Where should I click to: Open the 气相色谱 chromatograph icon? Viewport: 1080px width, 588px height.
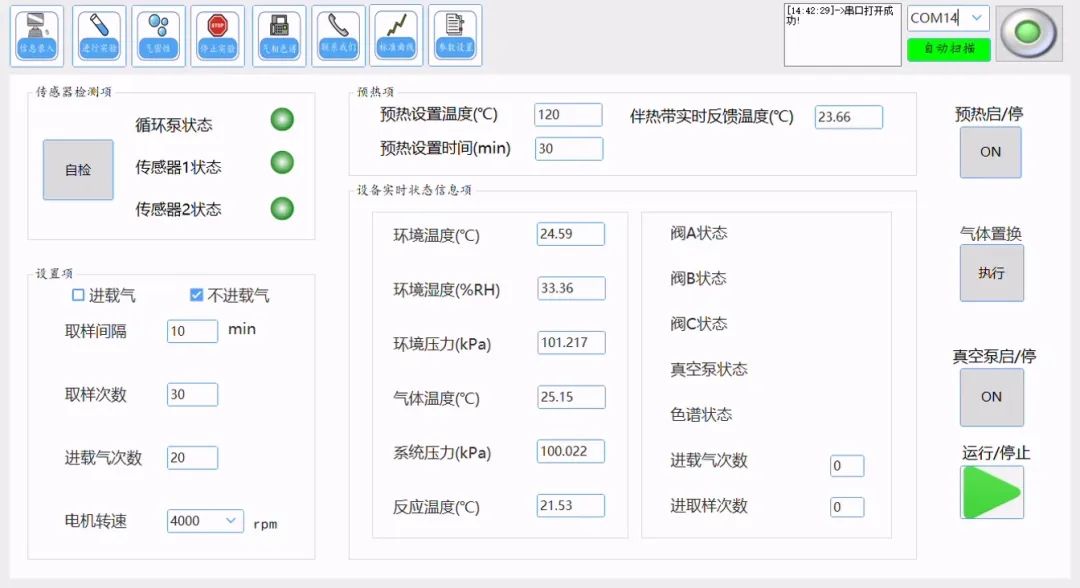tap(279, 36)
